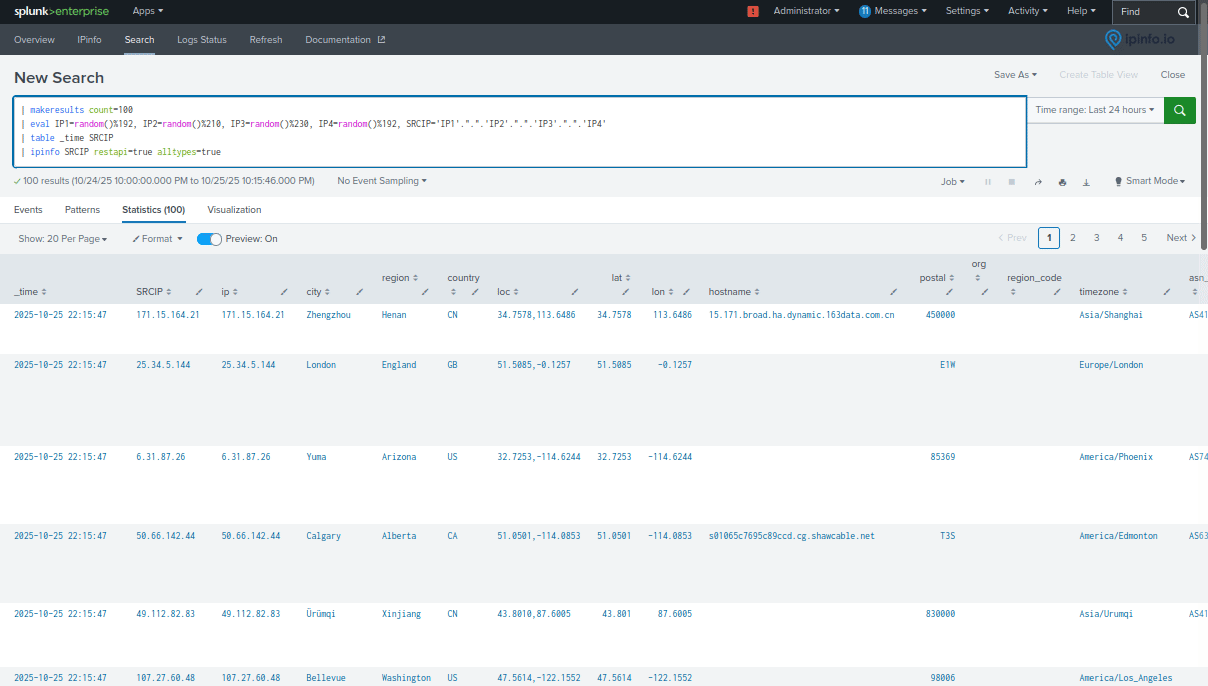Export the search results
Viewport: 1208px width, 686px height.
tap(1086, 181)
